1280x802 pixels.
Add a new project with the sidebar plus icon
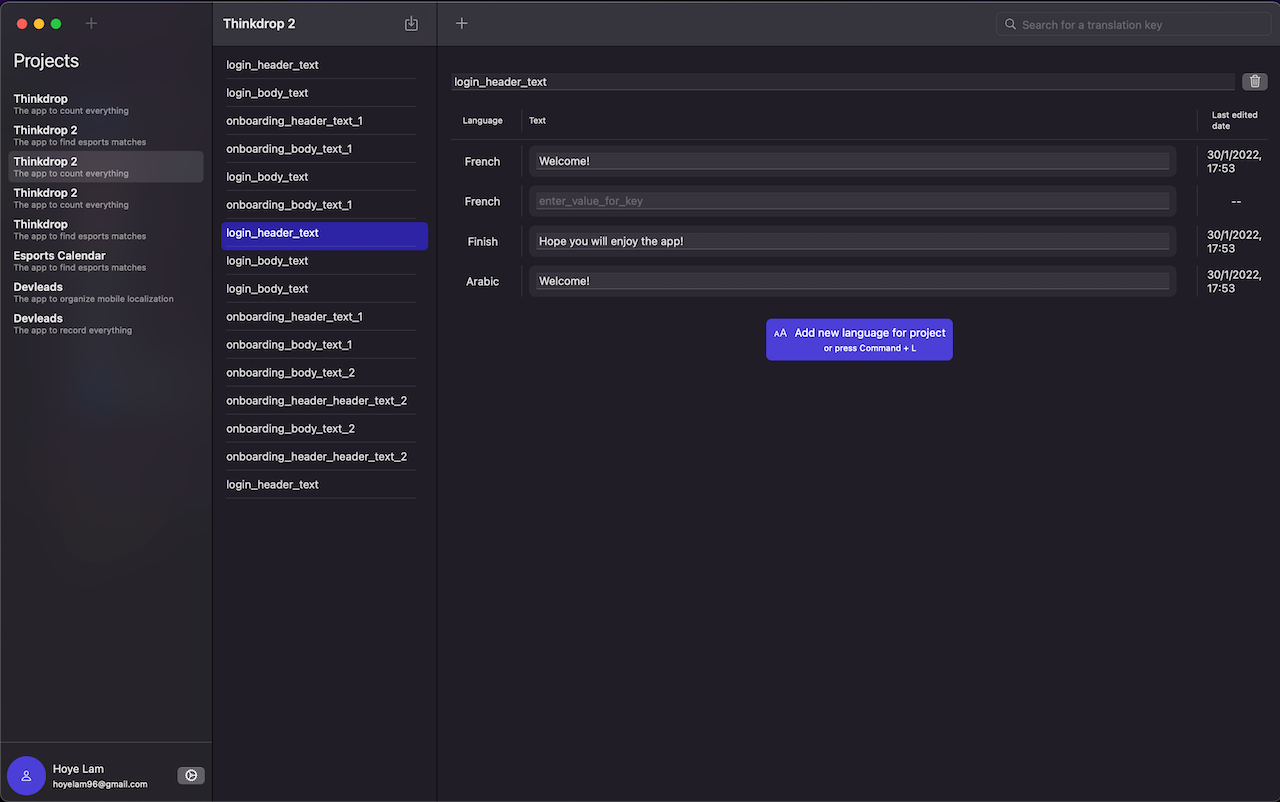coord(91,23)
